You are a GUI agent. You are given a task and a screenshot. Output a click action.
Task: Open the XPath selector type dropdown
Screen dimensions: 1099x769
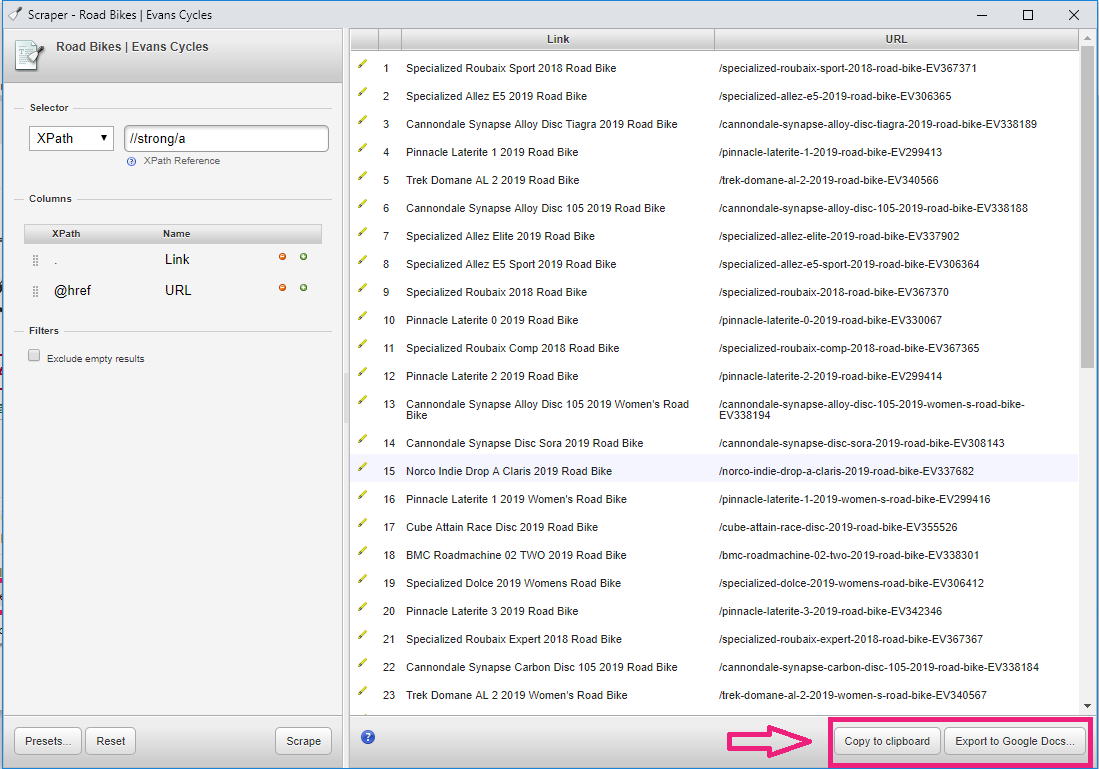tap(71, 138)
